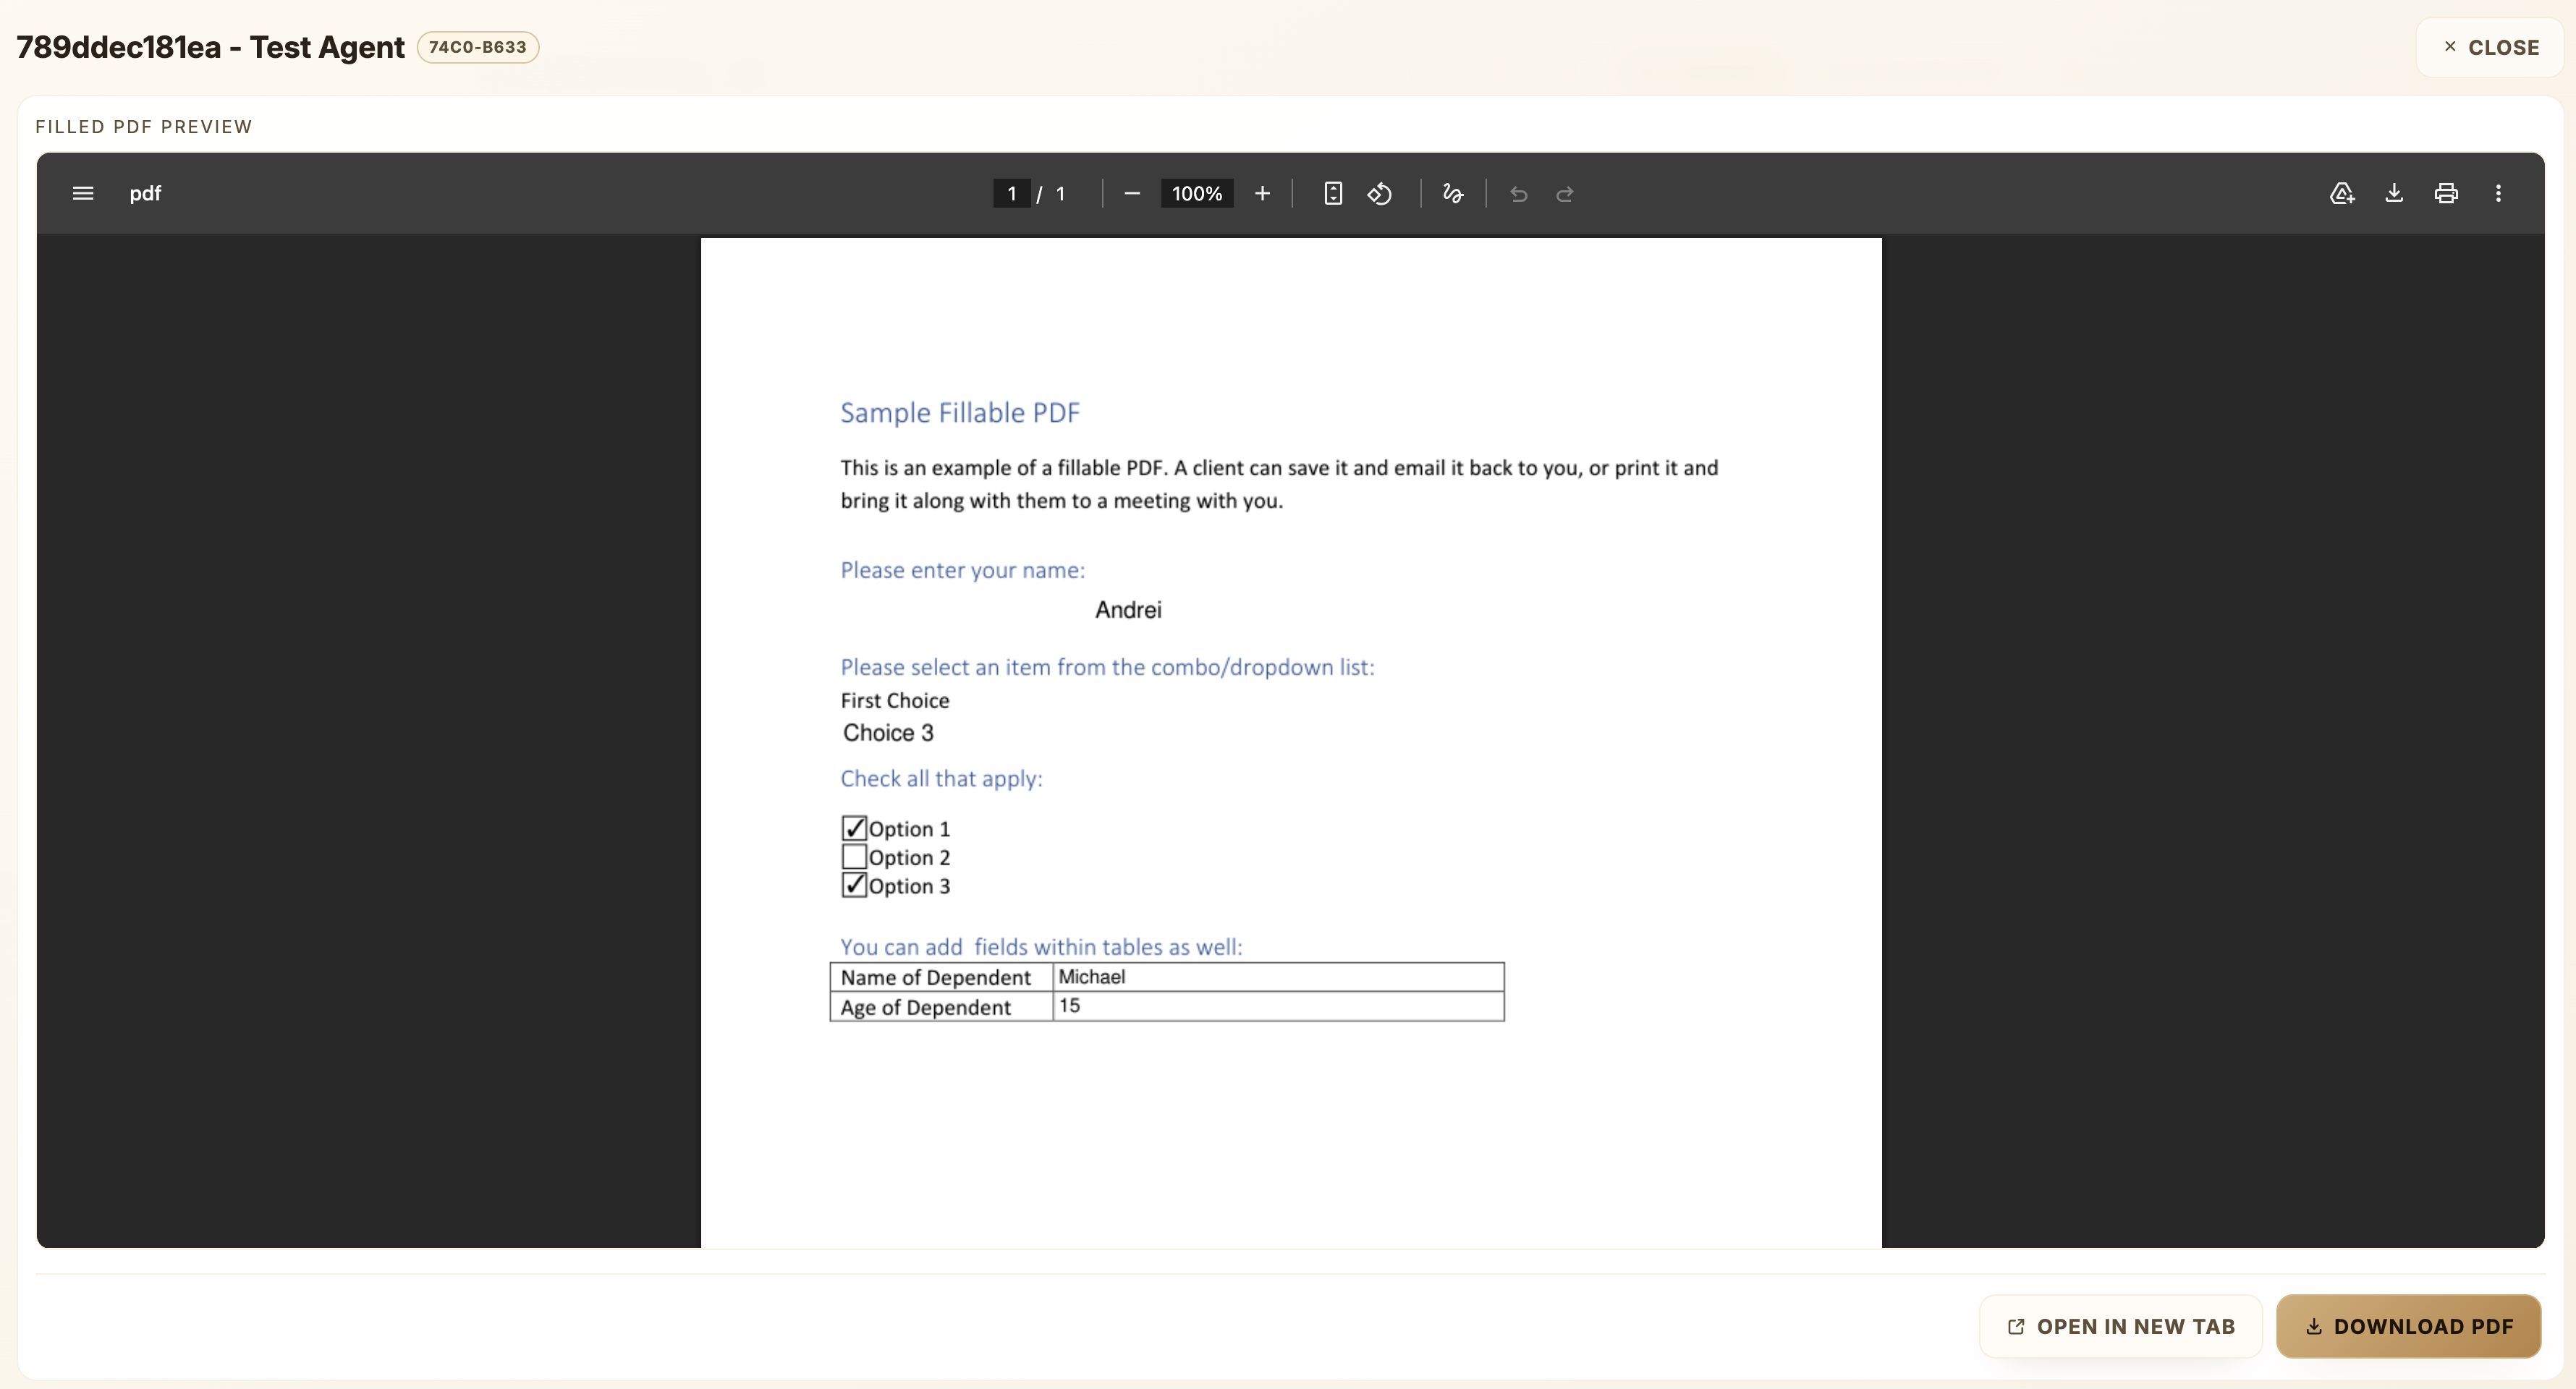Image resolution: width=2576 pixels, height=1389 pixels.
Task: Click the Michael dependent name field
Action: point(1277,977)
